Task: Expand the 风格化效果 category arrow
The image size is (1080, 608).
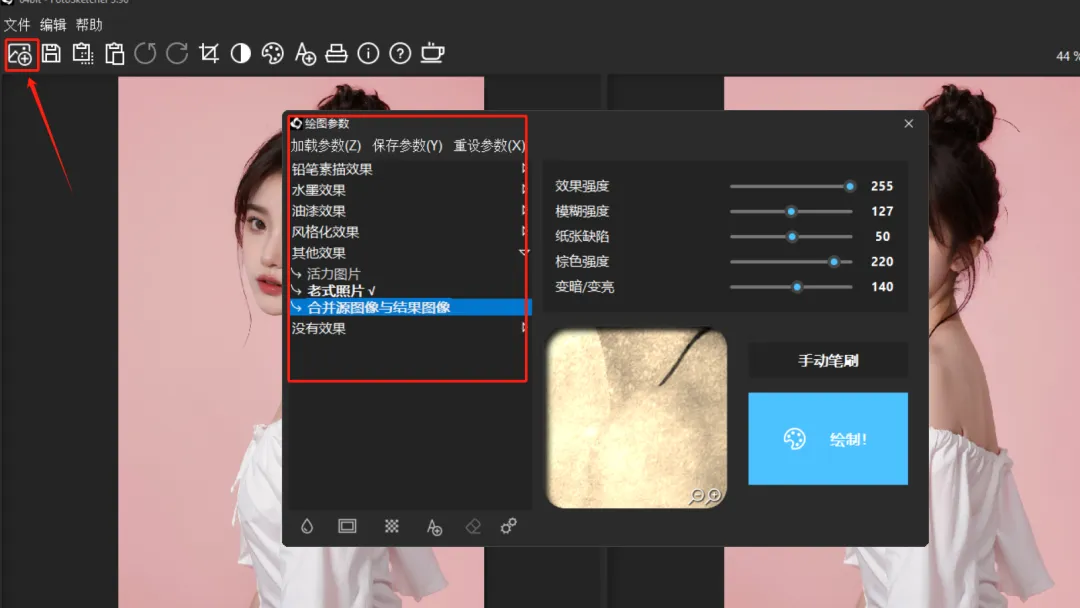Action: pyautogui.click(x=524, y=231)
